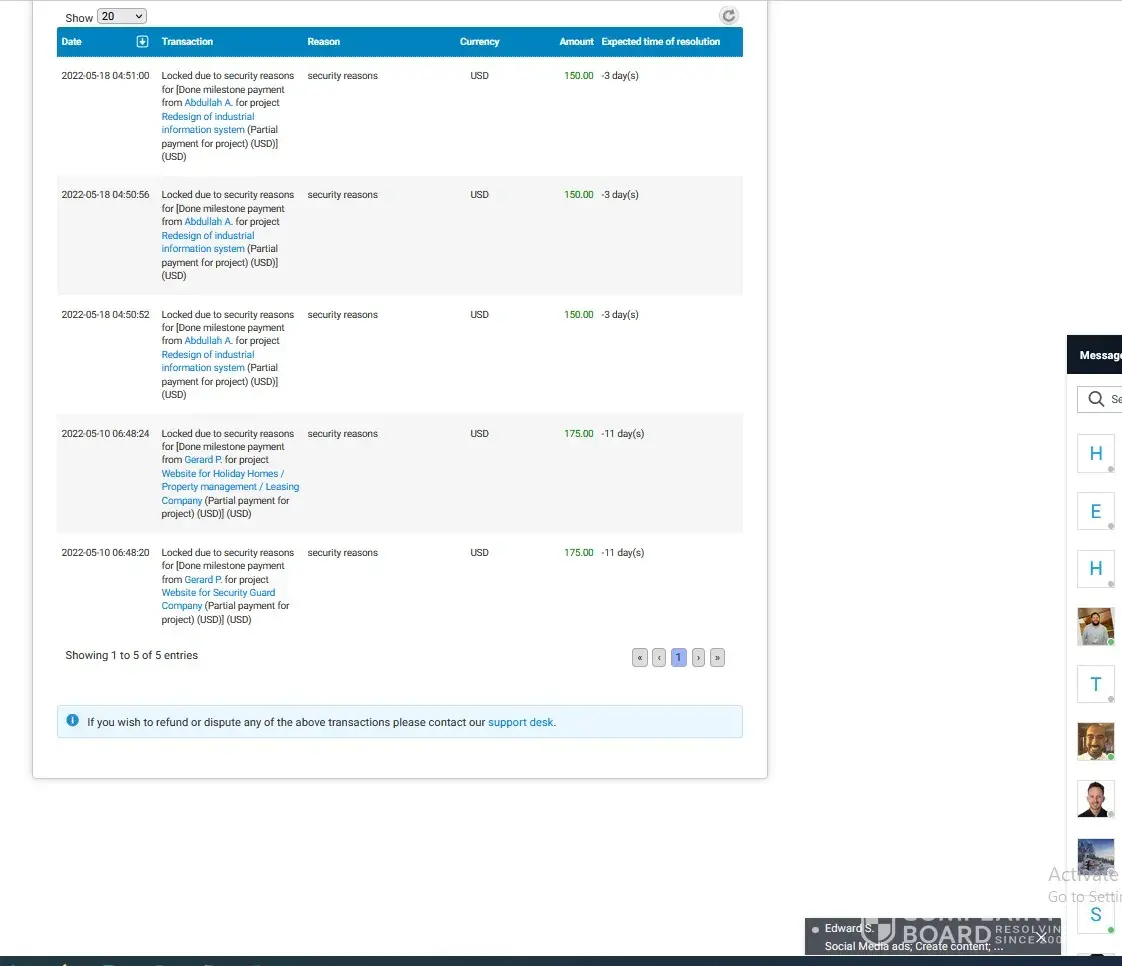Viewport: 1122px width, 966px height.
Task: Select page 1 in pagination
Action: pyautogui.click(x=678, y=658)
